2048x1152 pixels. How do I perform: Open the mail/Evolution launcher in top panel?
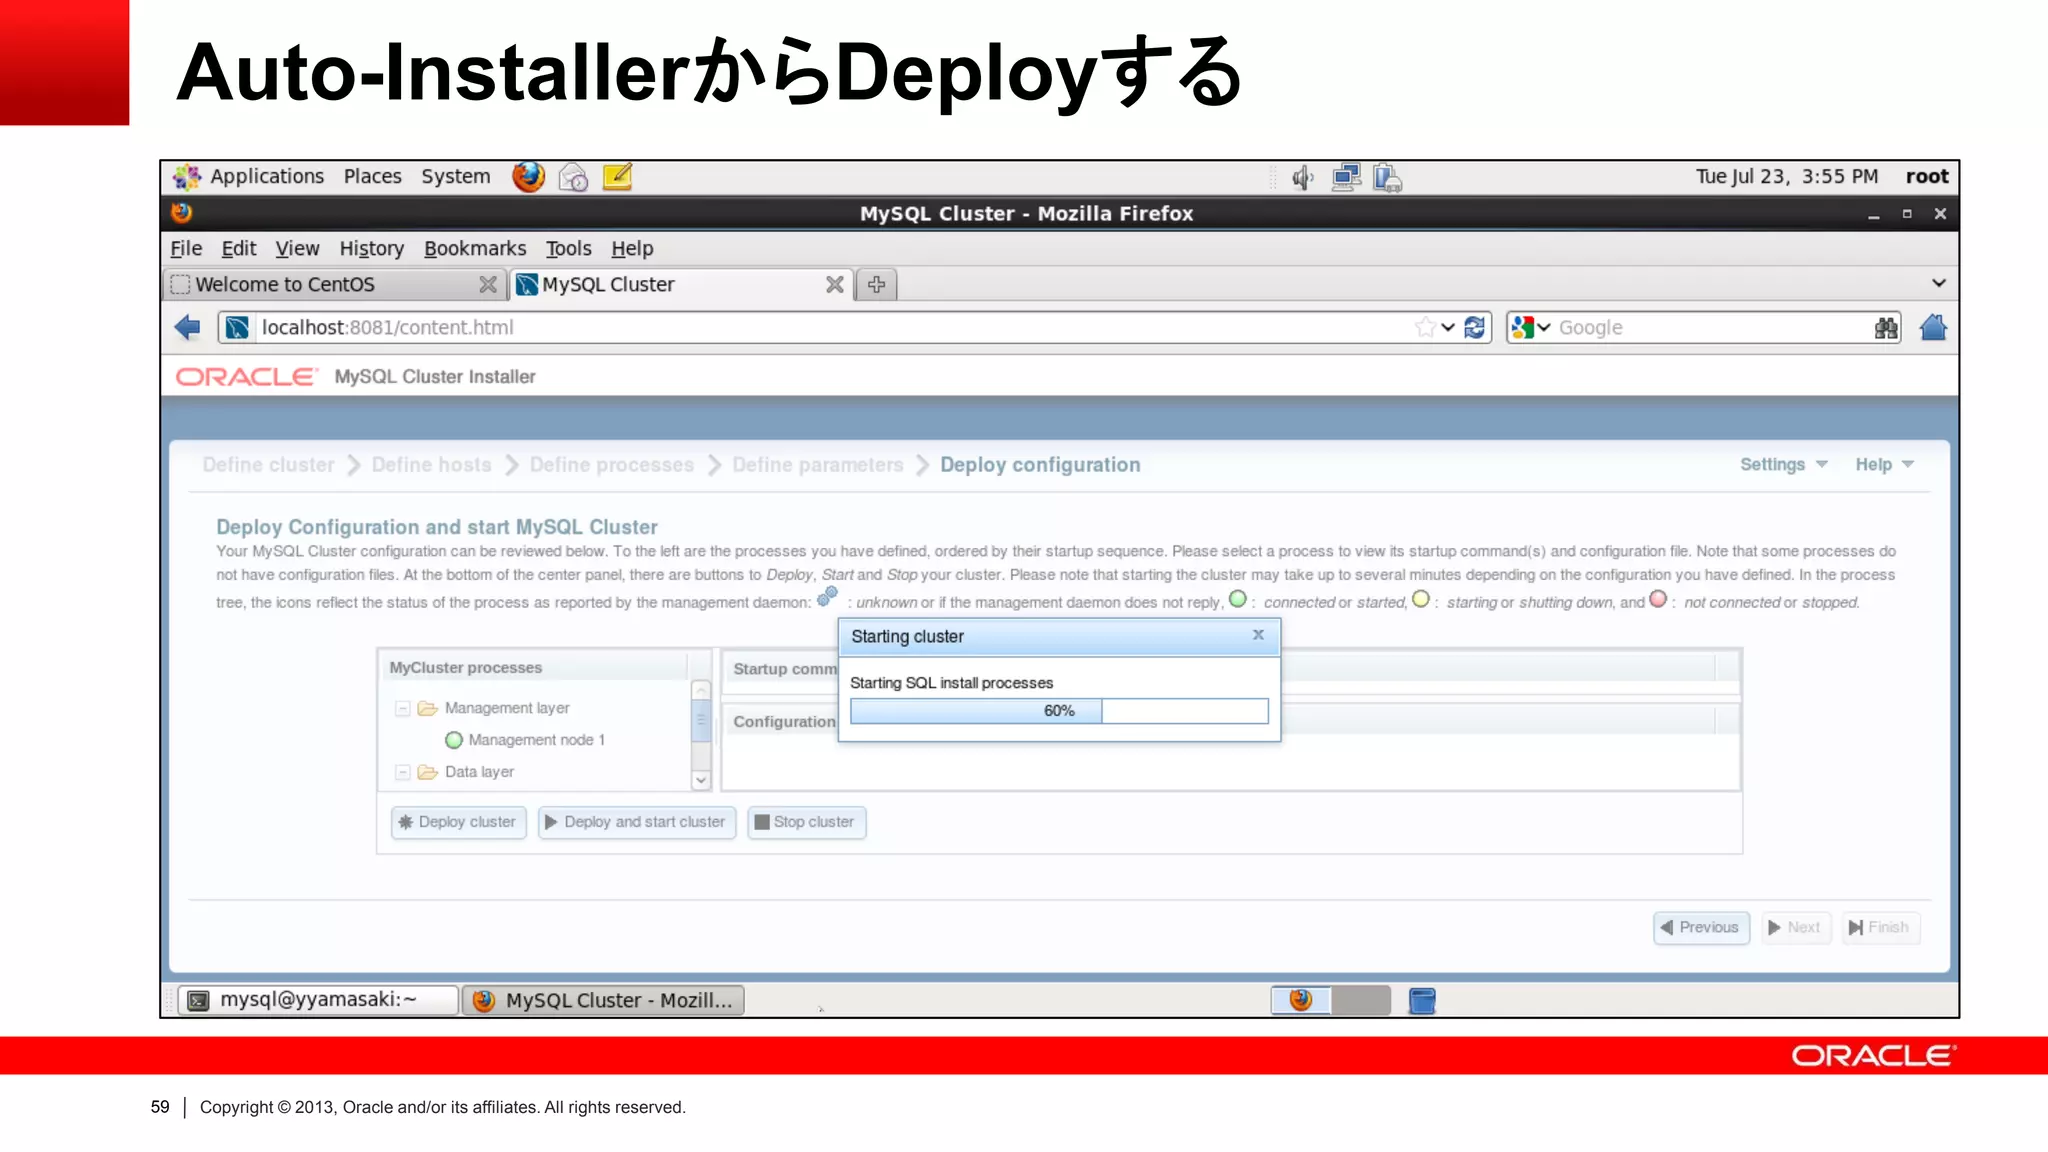[x=573, y=177]
